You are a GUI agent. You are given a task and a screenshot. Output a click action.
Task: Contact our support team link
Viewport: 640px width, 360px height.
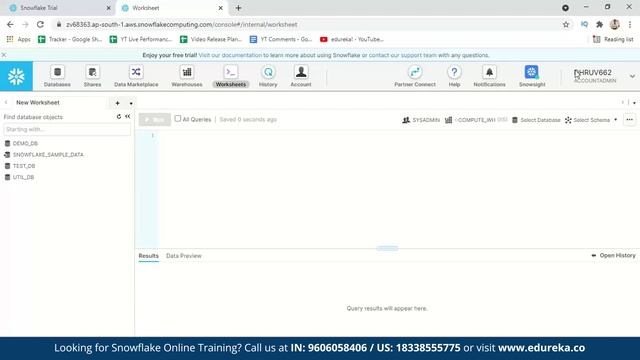(x=402, y=55)
